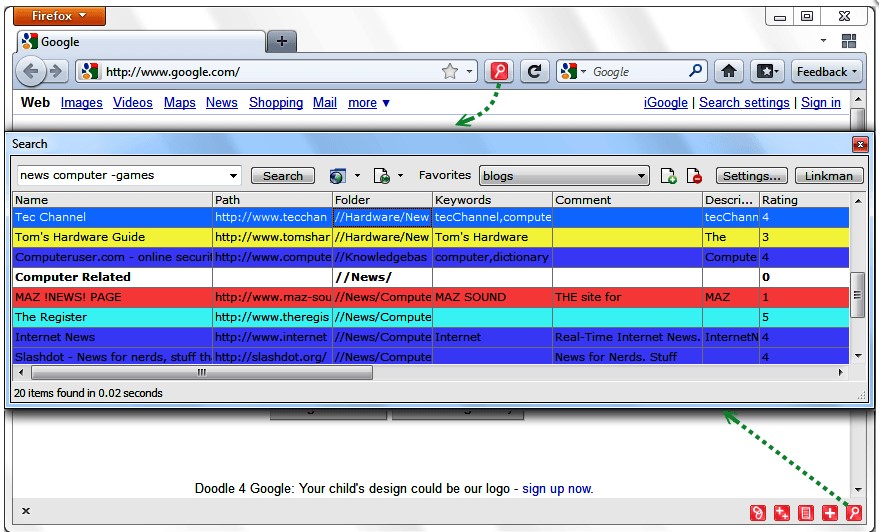
Task: Click the add favorite icon beside blogs
Action: 670,176
